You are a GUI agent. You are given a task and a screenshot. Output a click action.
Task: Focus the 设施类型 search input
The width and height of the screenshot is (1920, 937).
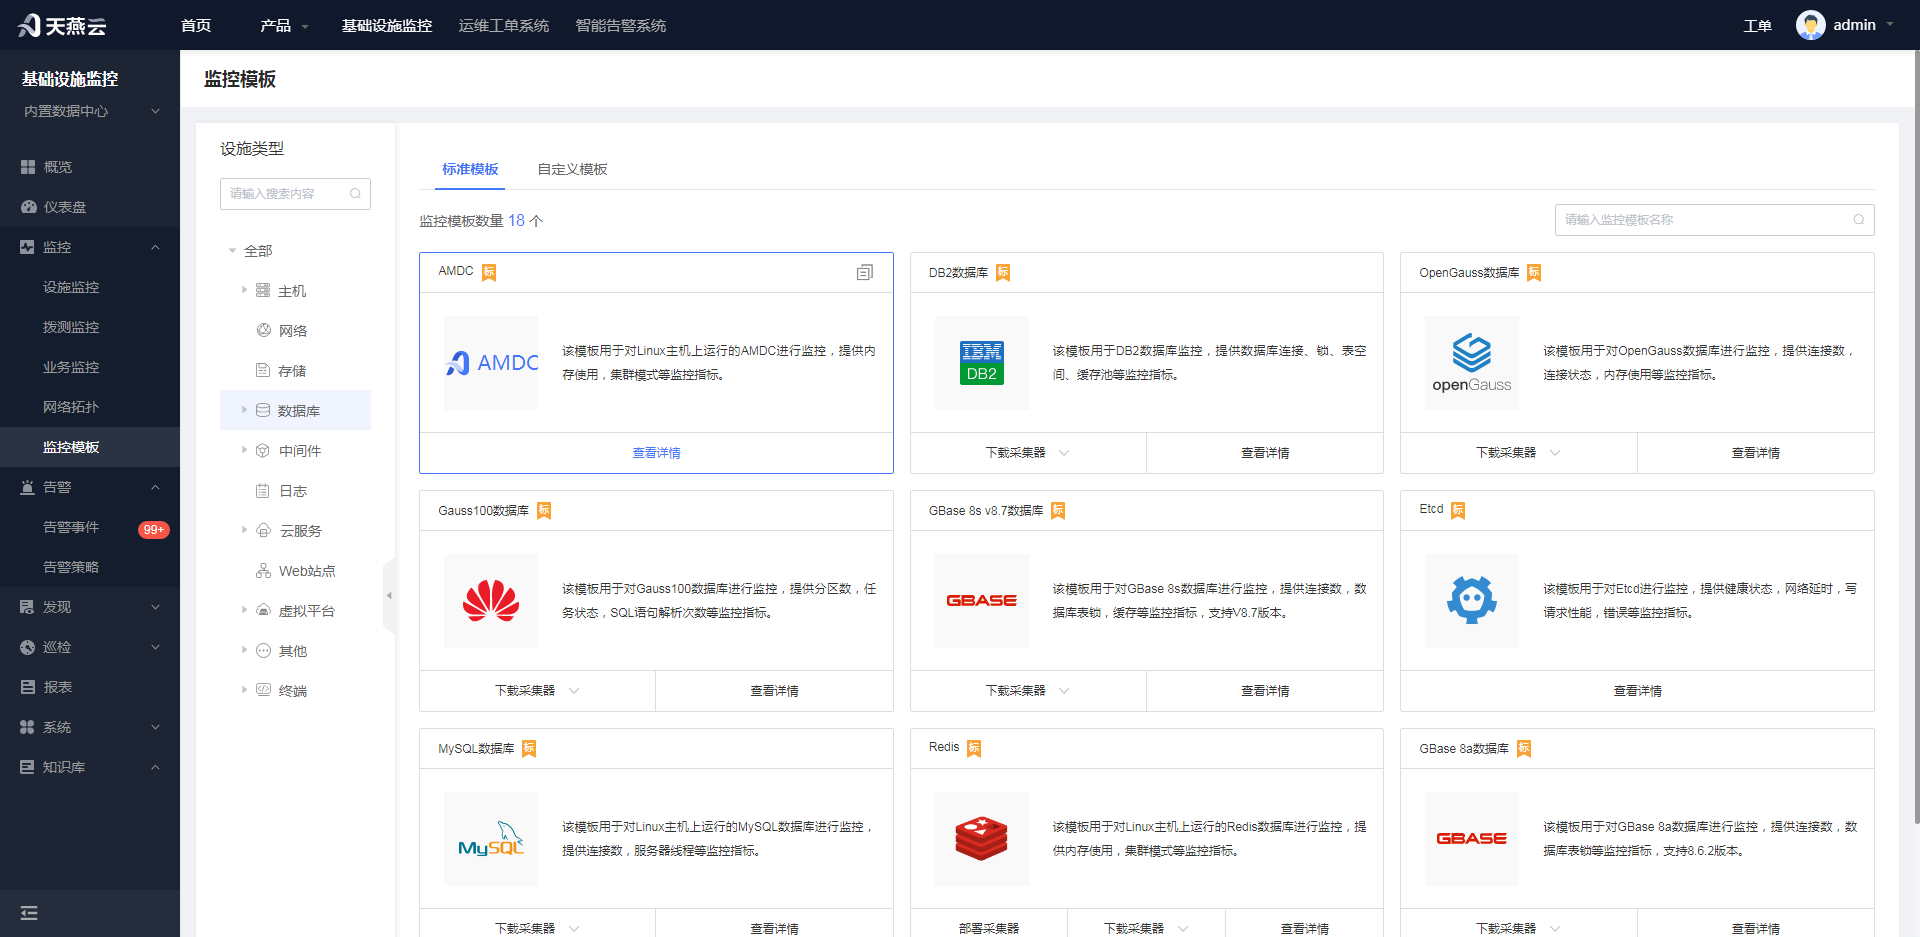coord(295,194)
